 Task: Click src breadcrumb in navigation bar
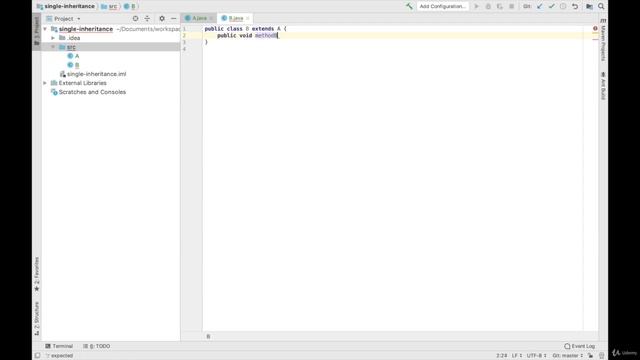pyautogui.click(x=109, y=6)
